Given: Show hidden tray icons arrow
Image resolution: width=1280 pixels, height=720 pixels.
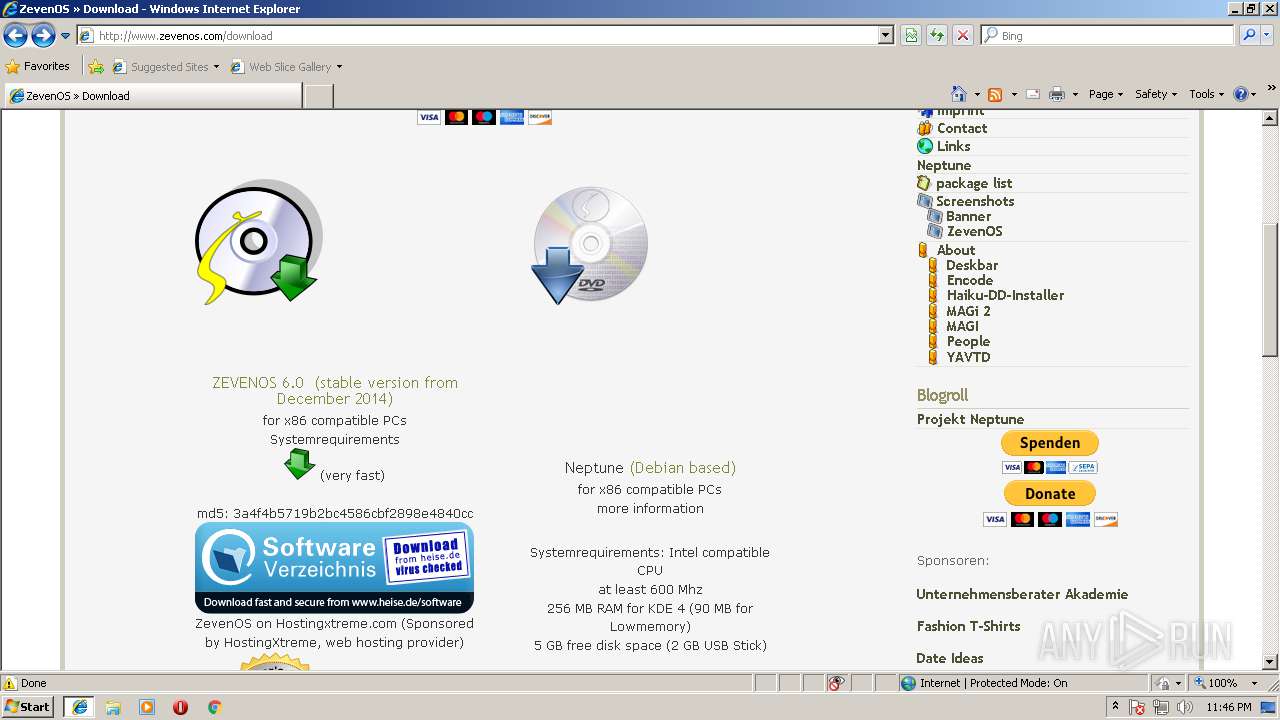Looking at the screenshot, I should pyautogui.click(x=1115, y=707).
